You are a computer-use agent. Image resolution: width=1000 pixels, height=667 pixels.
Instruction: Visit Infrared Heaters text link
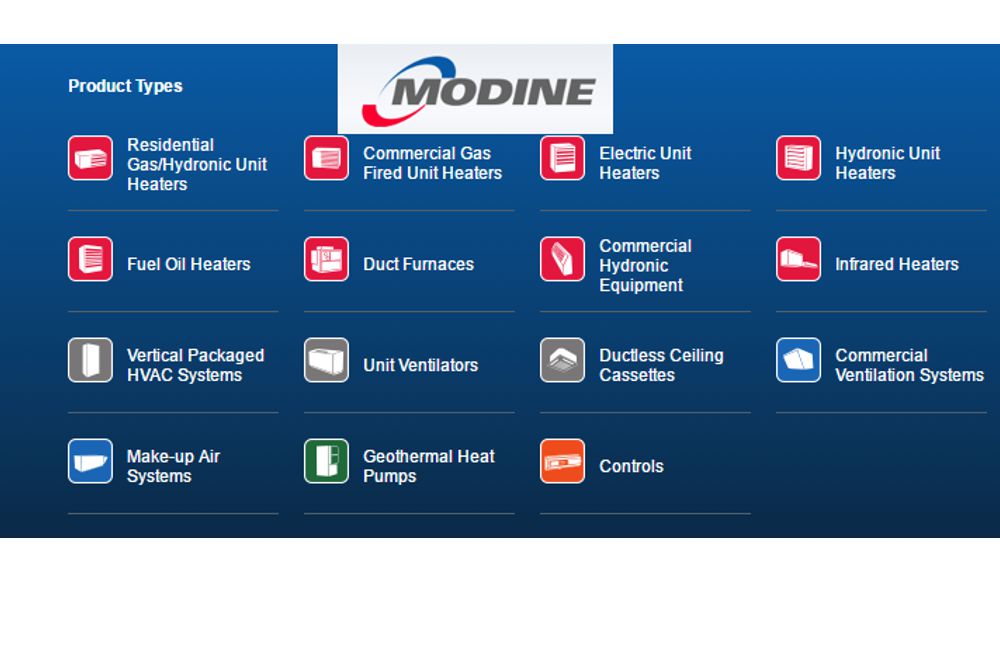[x=897, y=264]
